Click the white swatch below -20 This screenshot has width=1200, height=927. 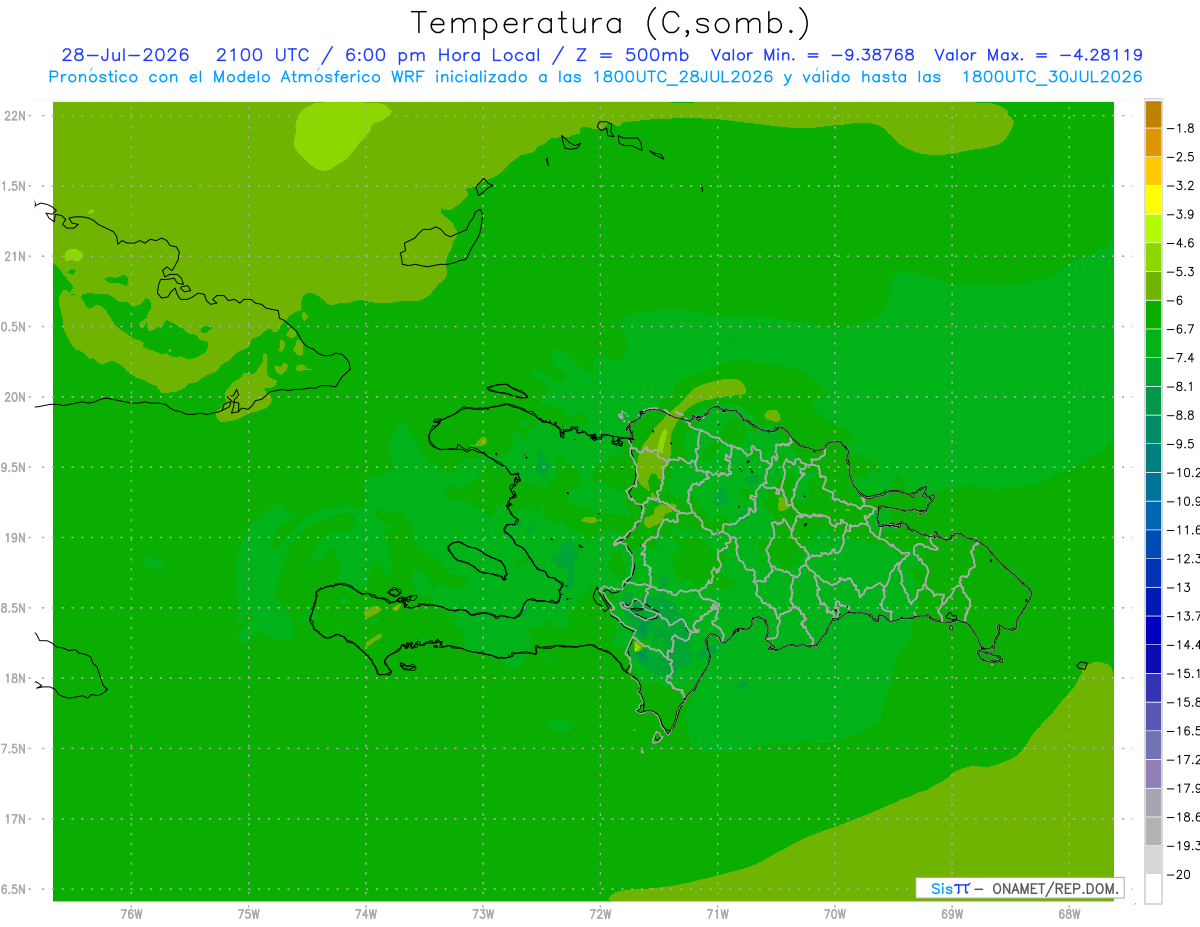tap(1153, 888)
